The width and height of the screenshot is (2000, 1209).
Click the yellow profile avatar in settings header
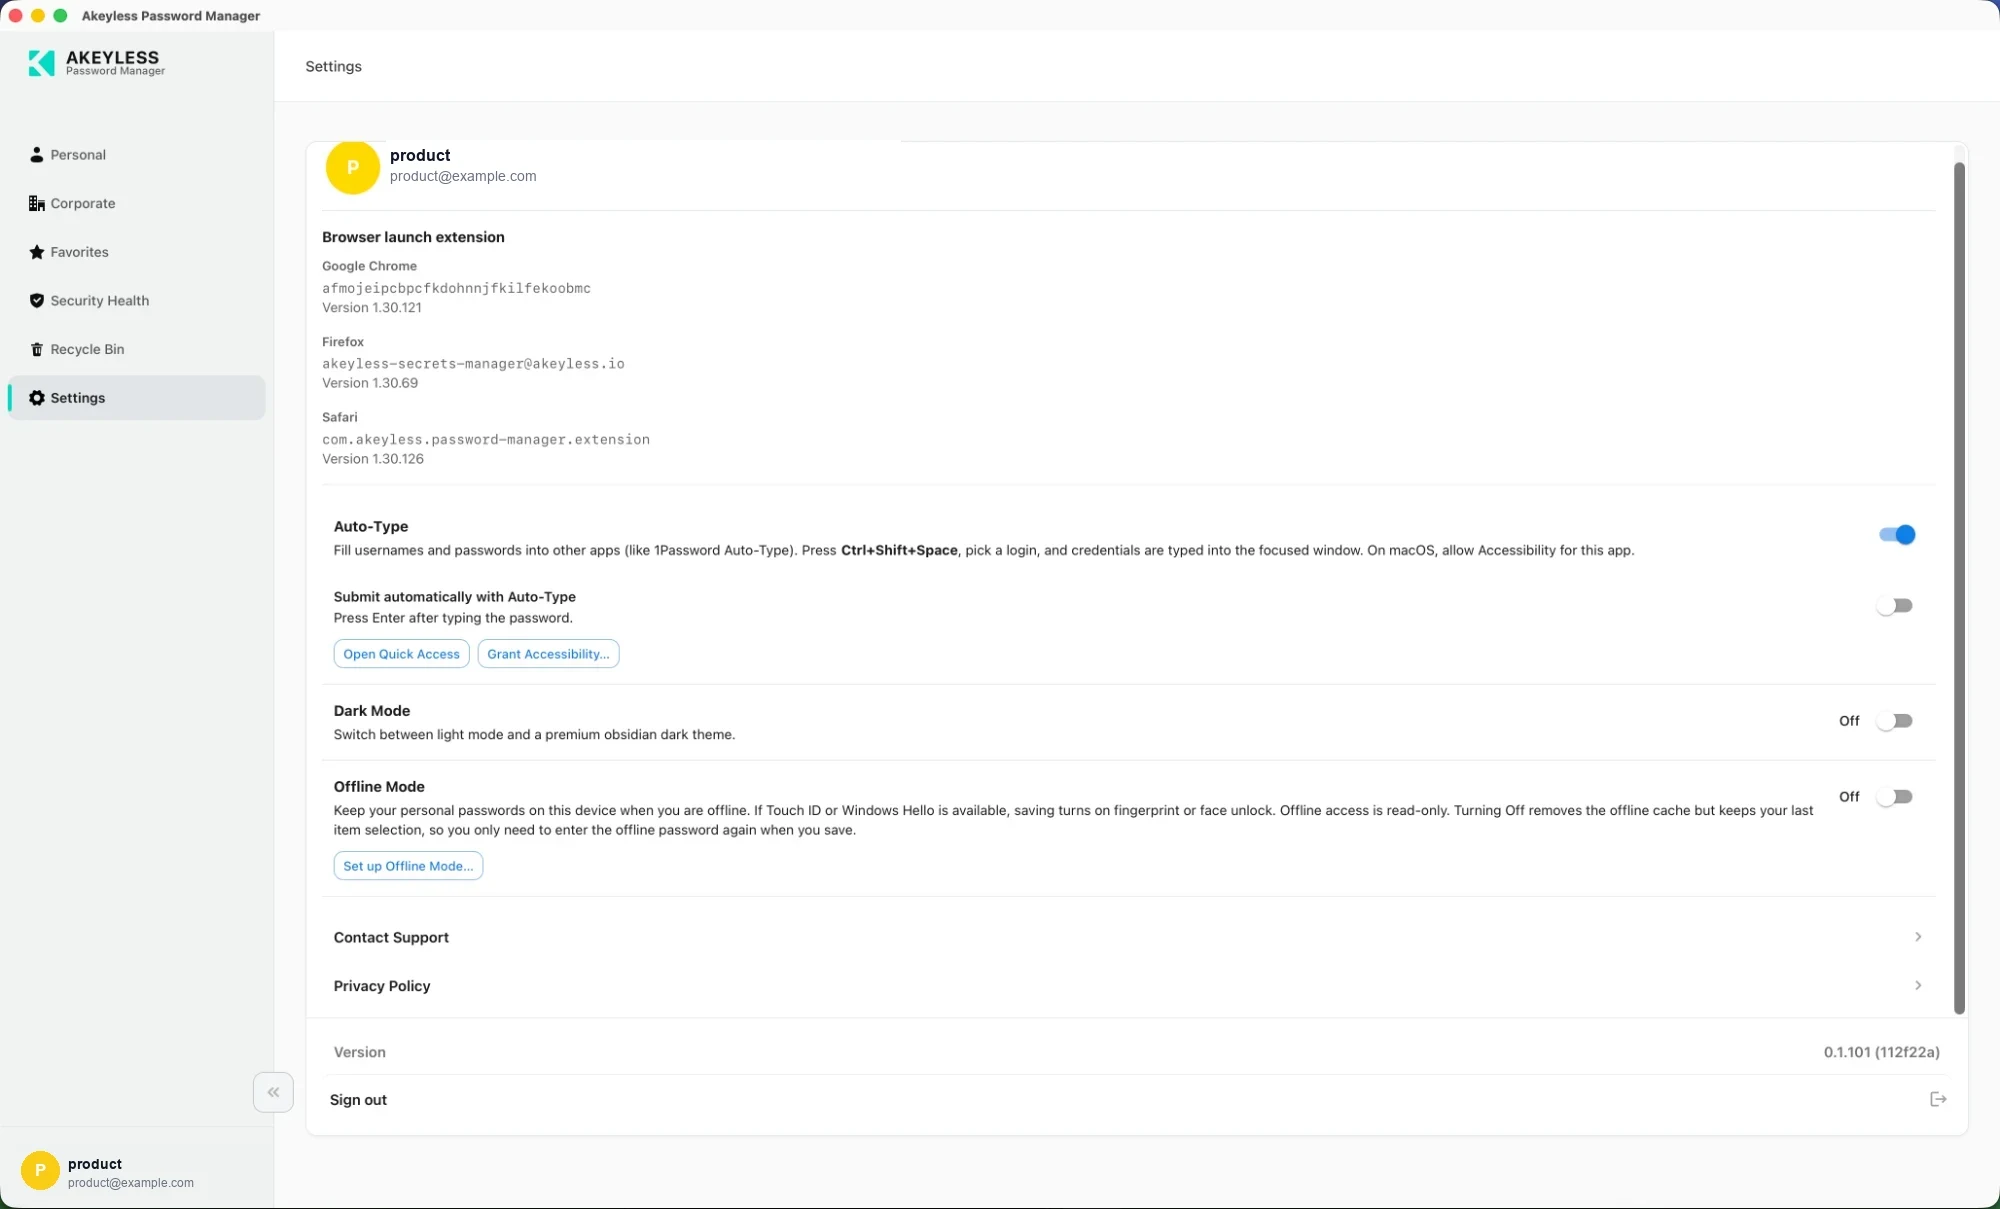pos(352,167)
